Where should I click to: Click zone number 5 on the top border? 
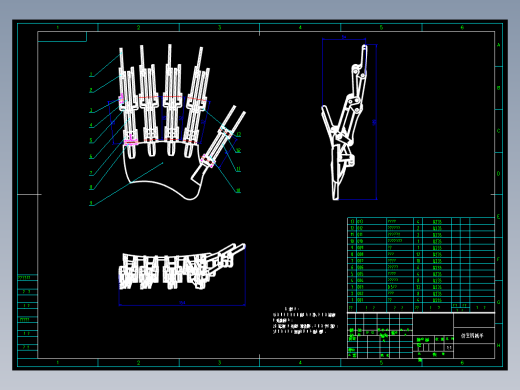tap(381, 27)
